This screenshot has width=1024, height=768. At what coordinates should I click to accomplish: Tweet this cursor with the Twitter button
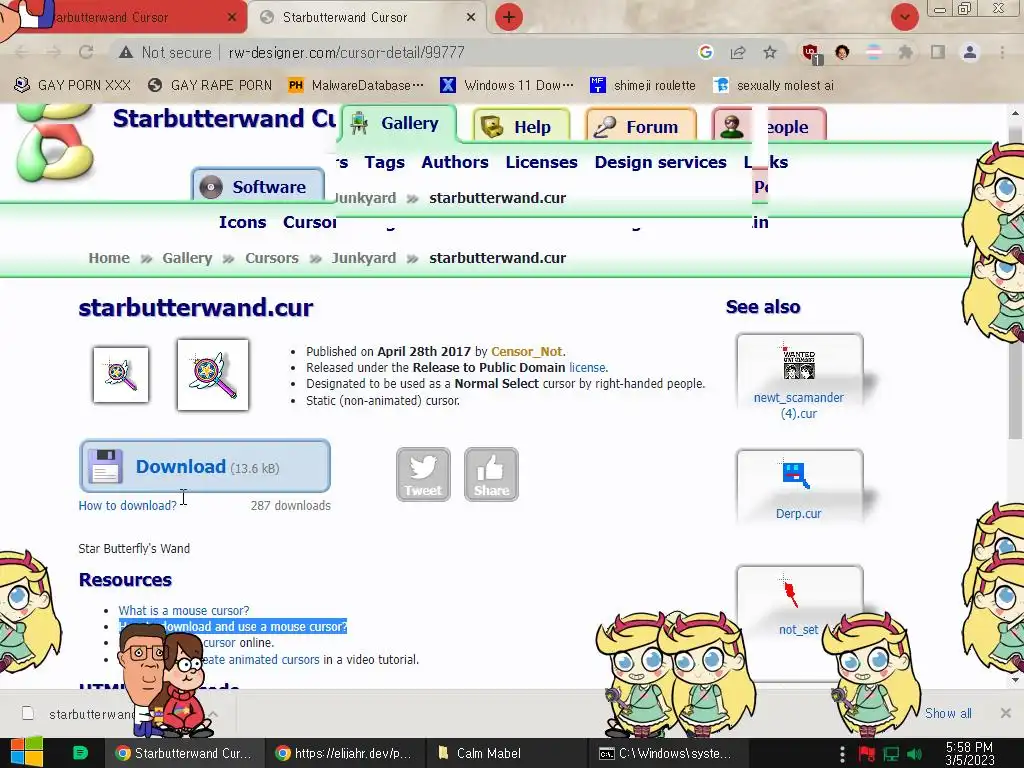423,474
